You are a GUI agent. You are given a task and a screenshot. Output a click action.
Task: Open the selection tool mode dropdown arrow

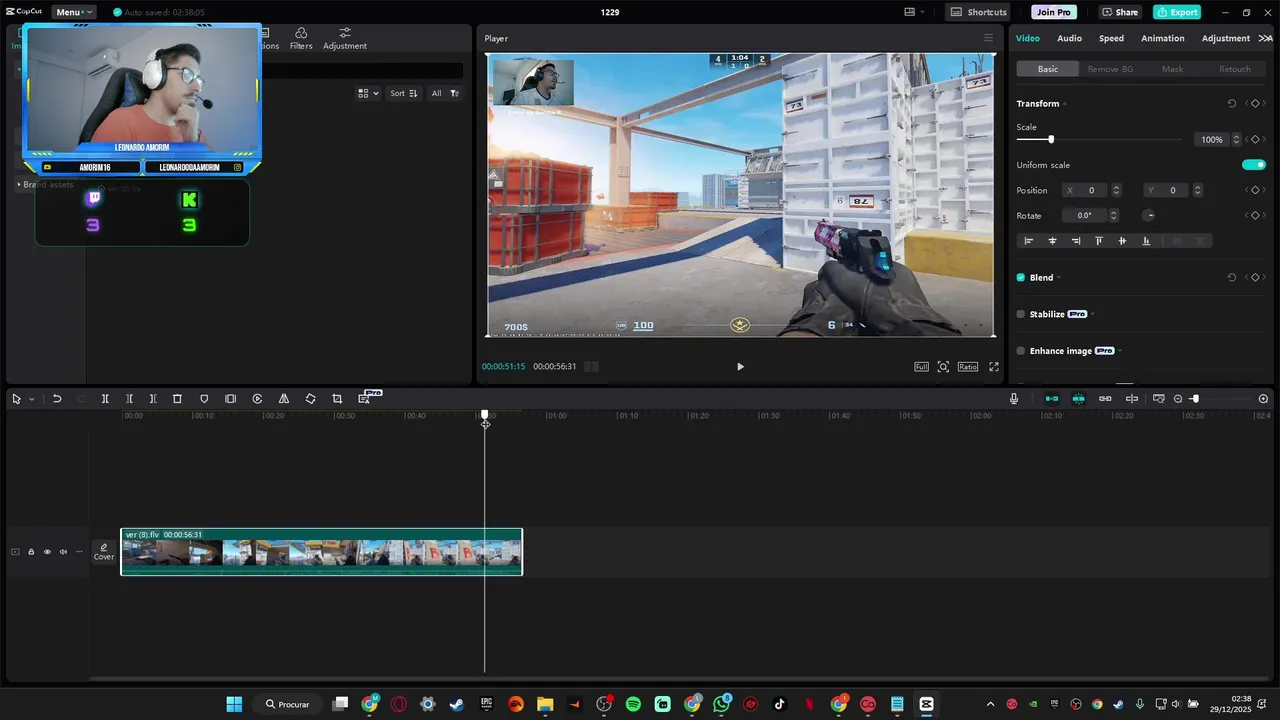coord(32,399)
